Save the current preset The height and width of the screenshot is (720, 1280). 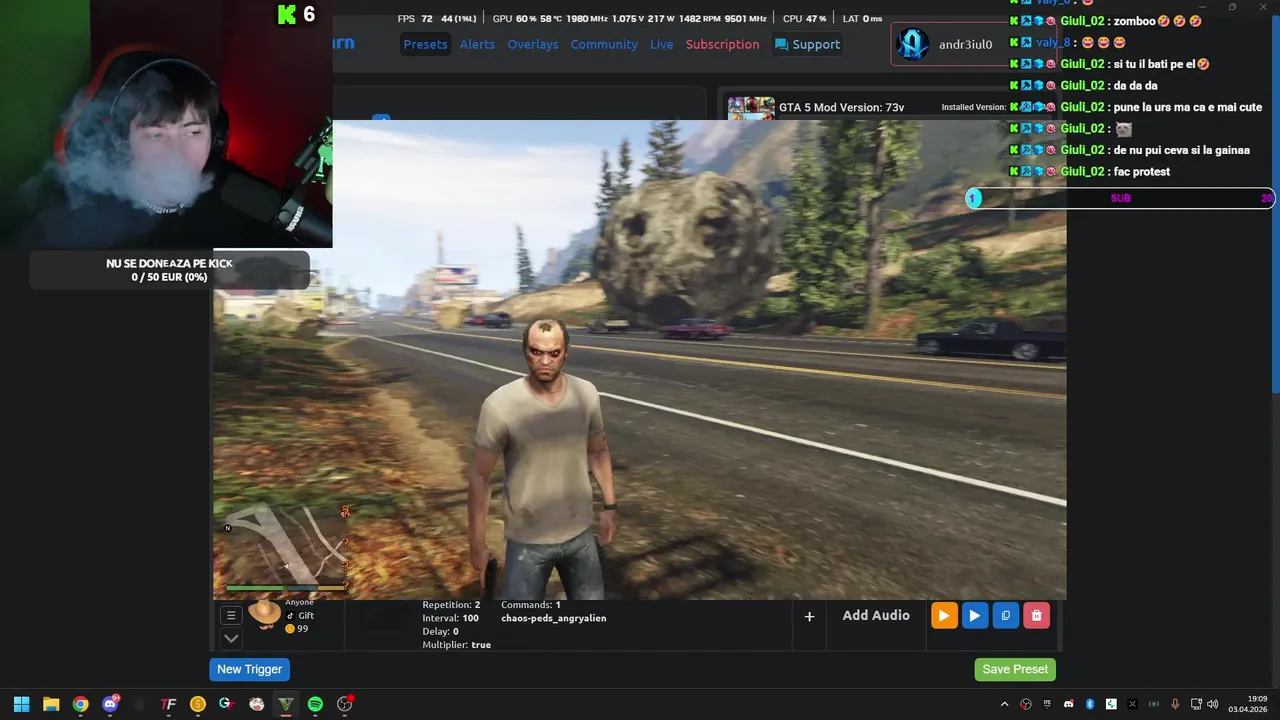tap(1015, 669)
